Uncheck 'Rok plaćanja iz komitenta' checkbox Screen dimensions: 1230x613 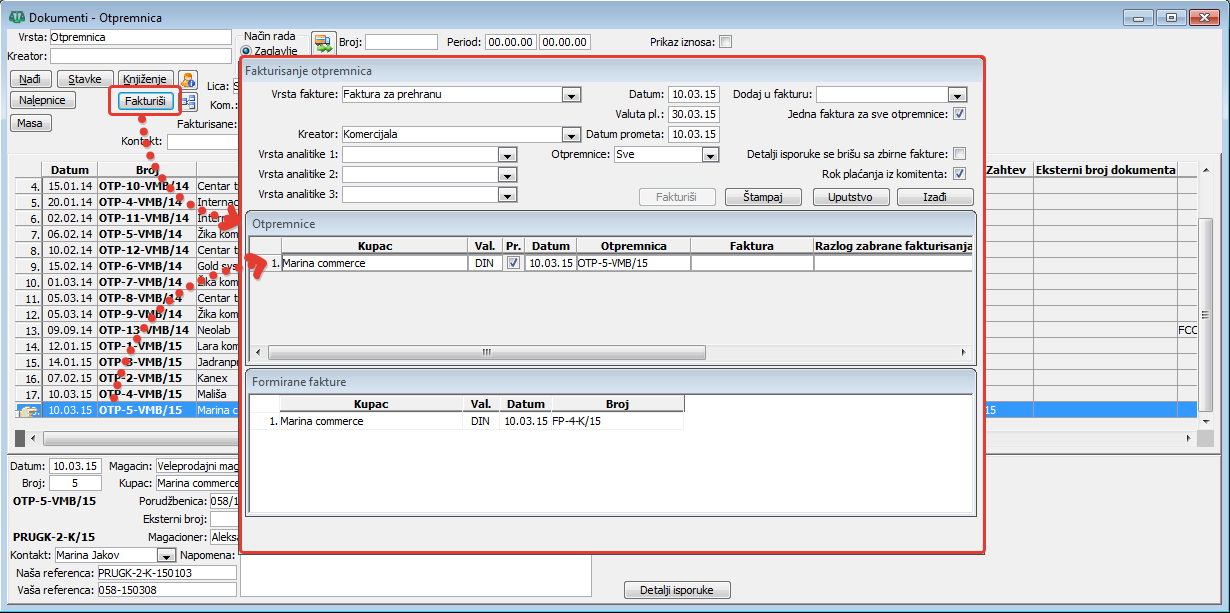coord(959,174)
